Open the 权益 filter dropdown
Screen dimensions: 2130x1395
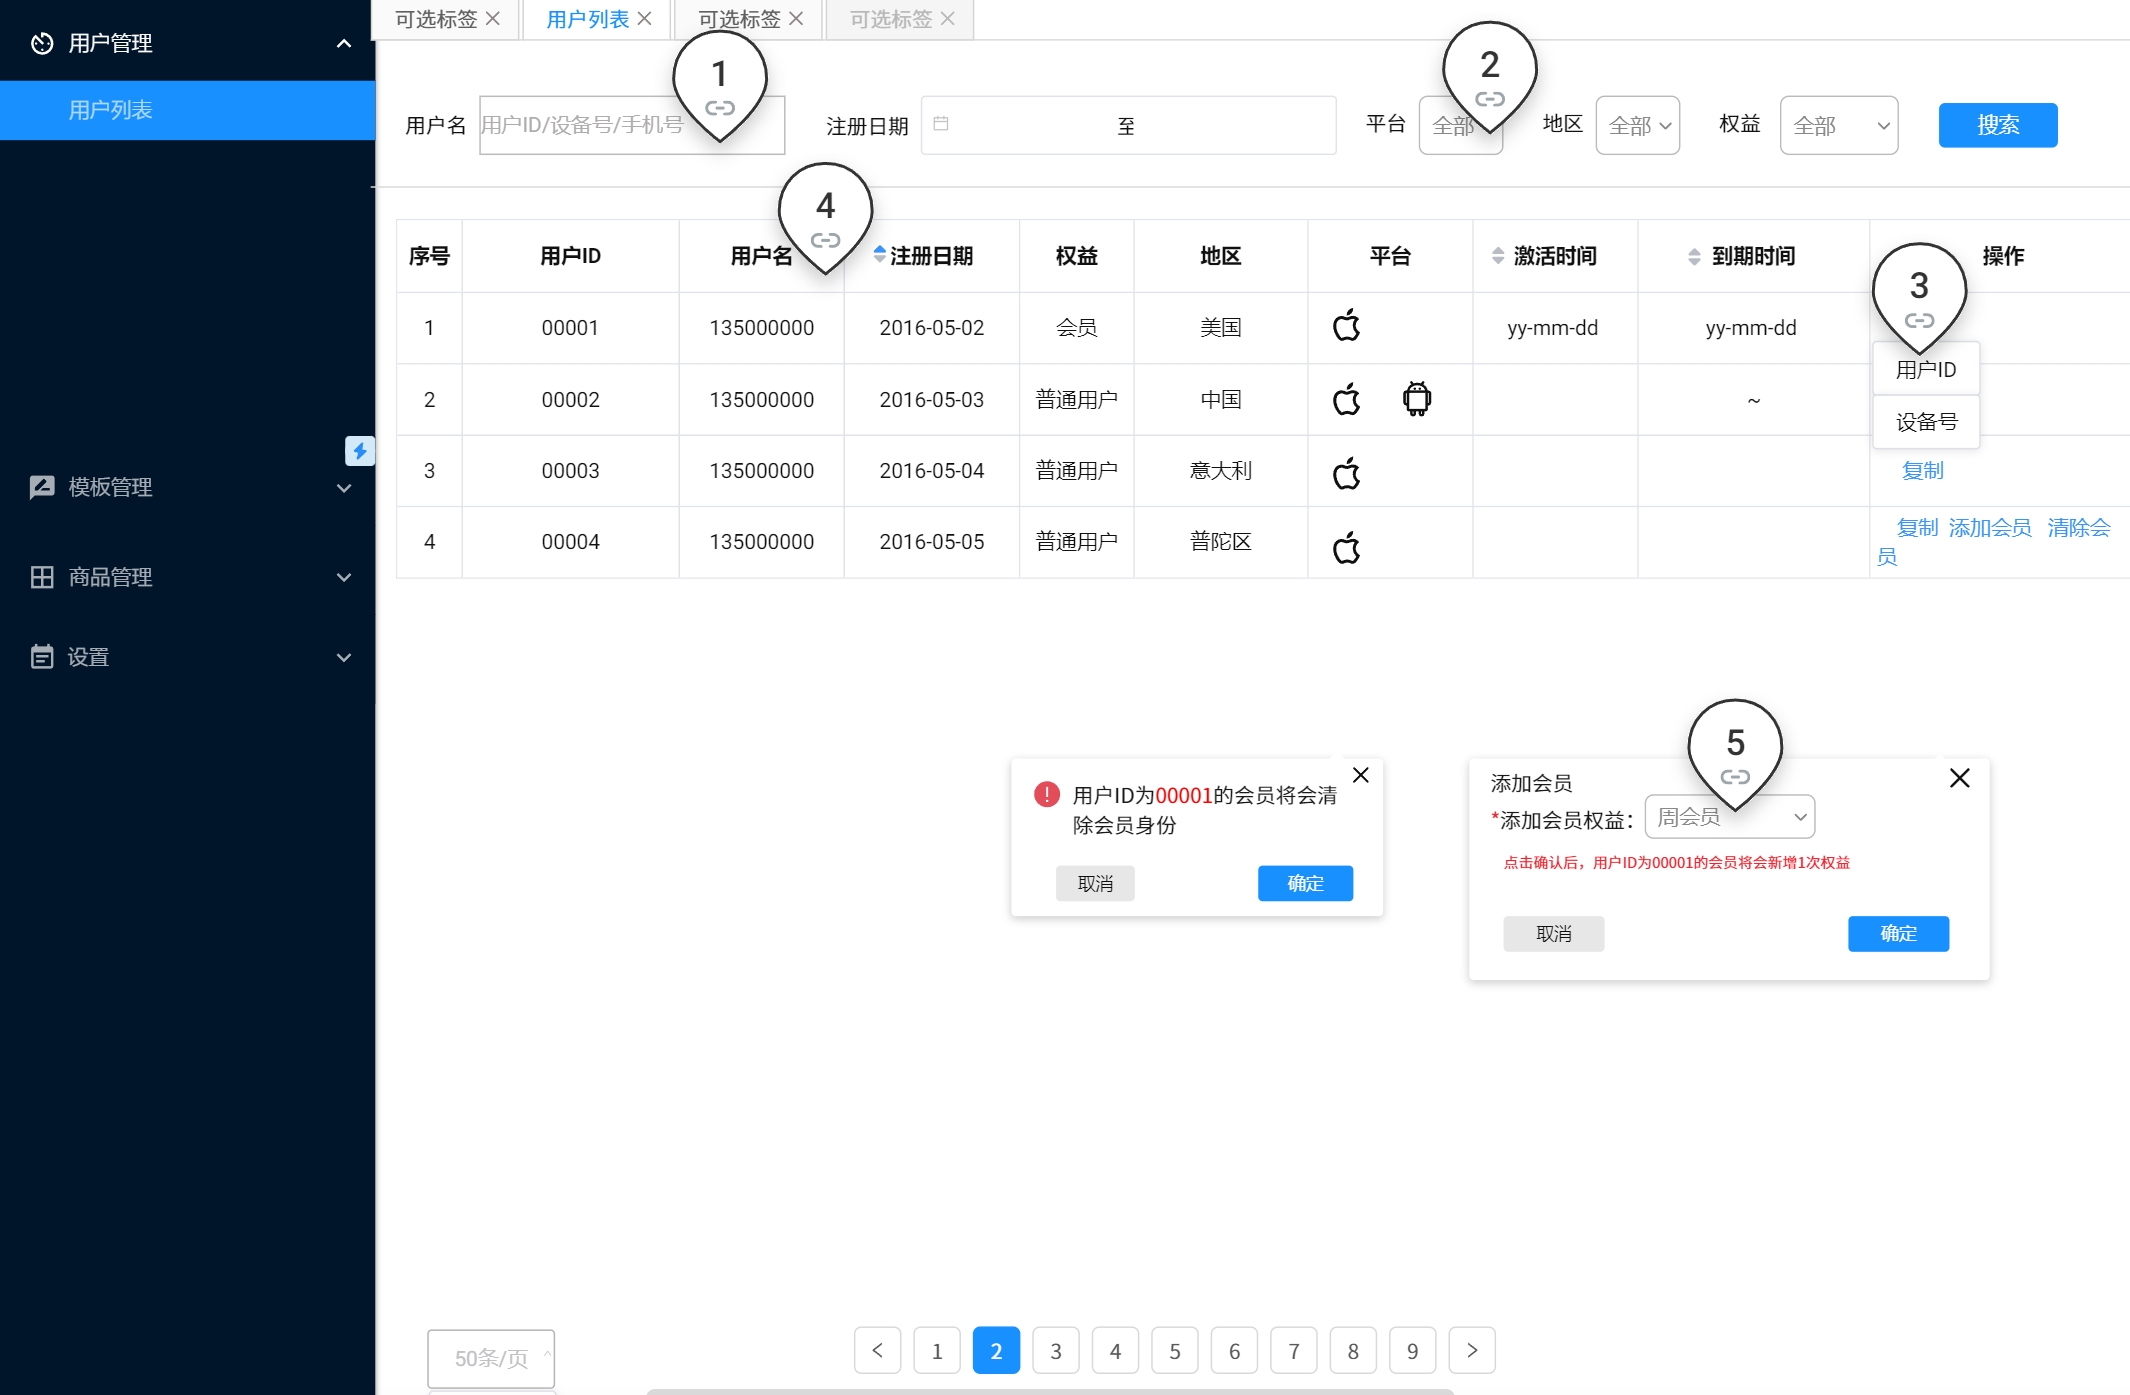[x=1839, y=125]
